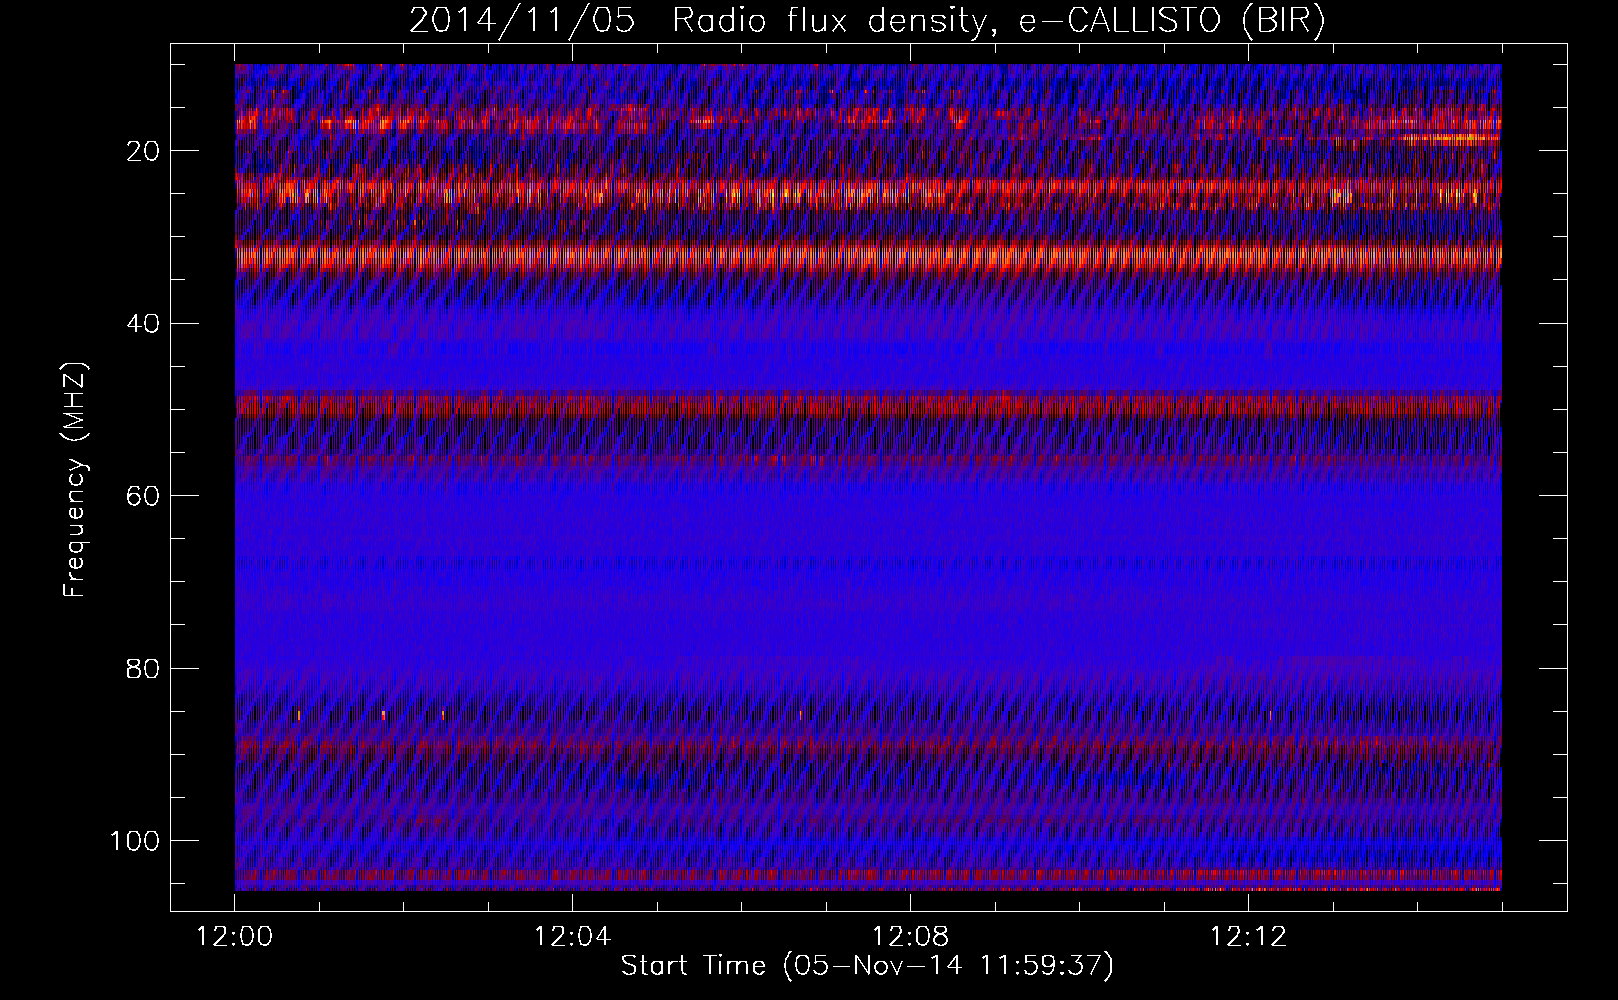
Task: Click the 12:12 time tick label
Action: (1248, 938)
